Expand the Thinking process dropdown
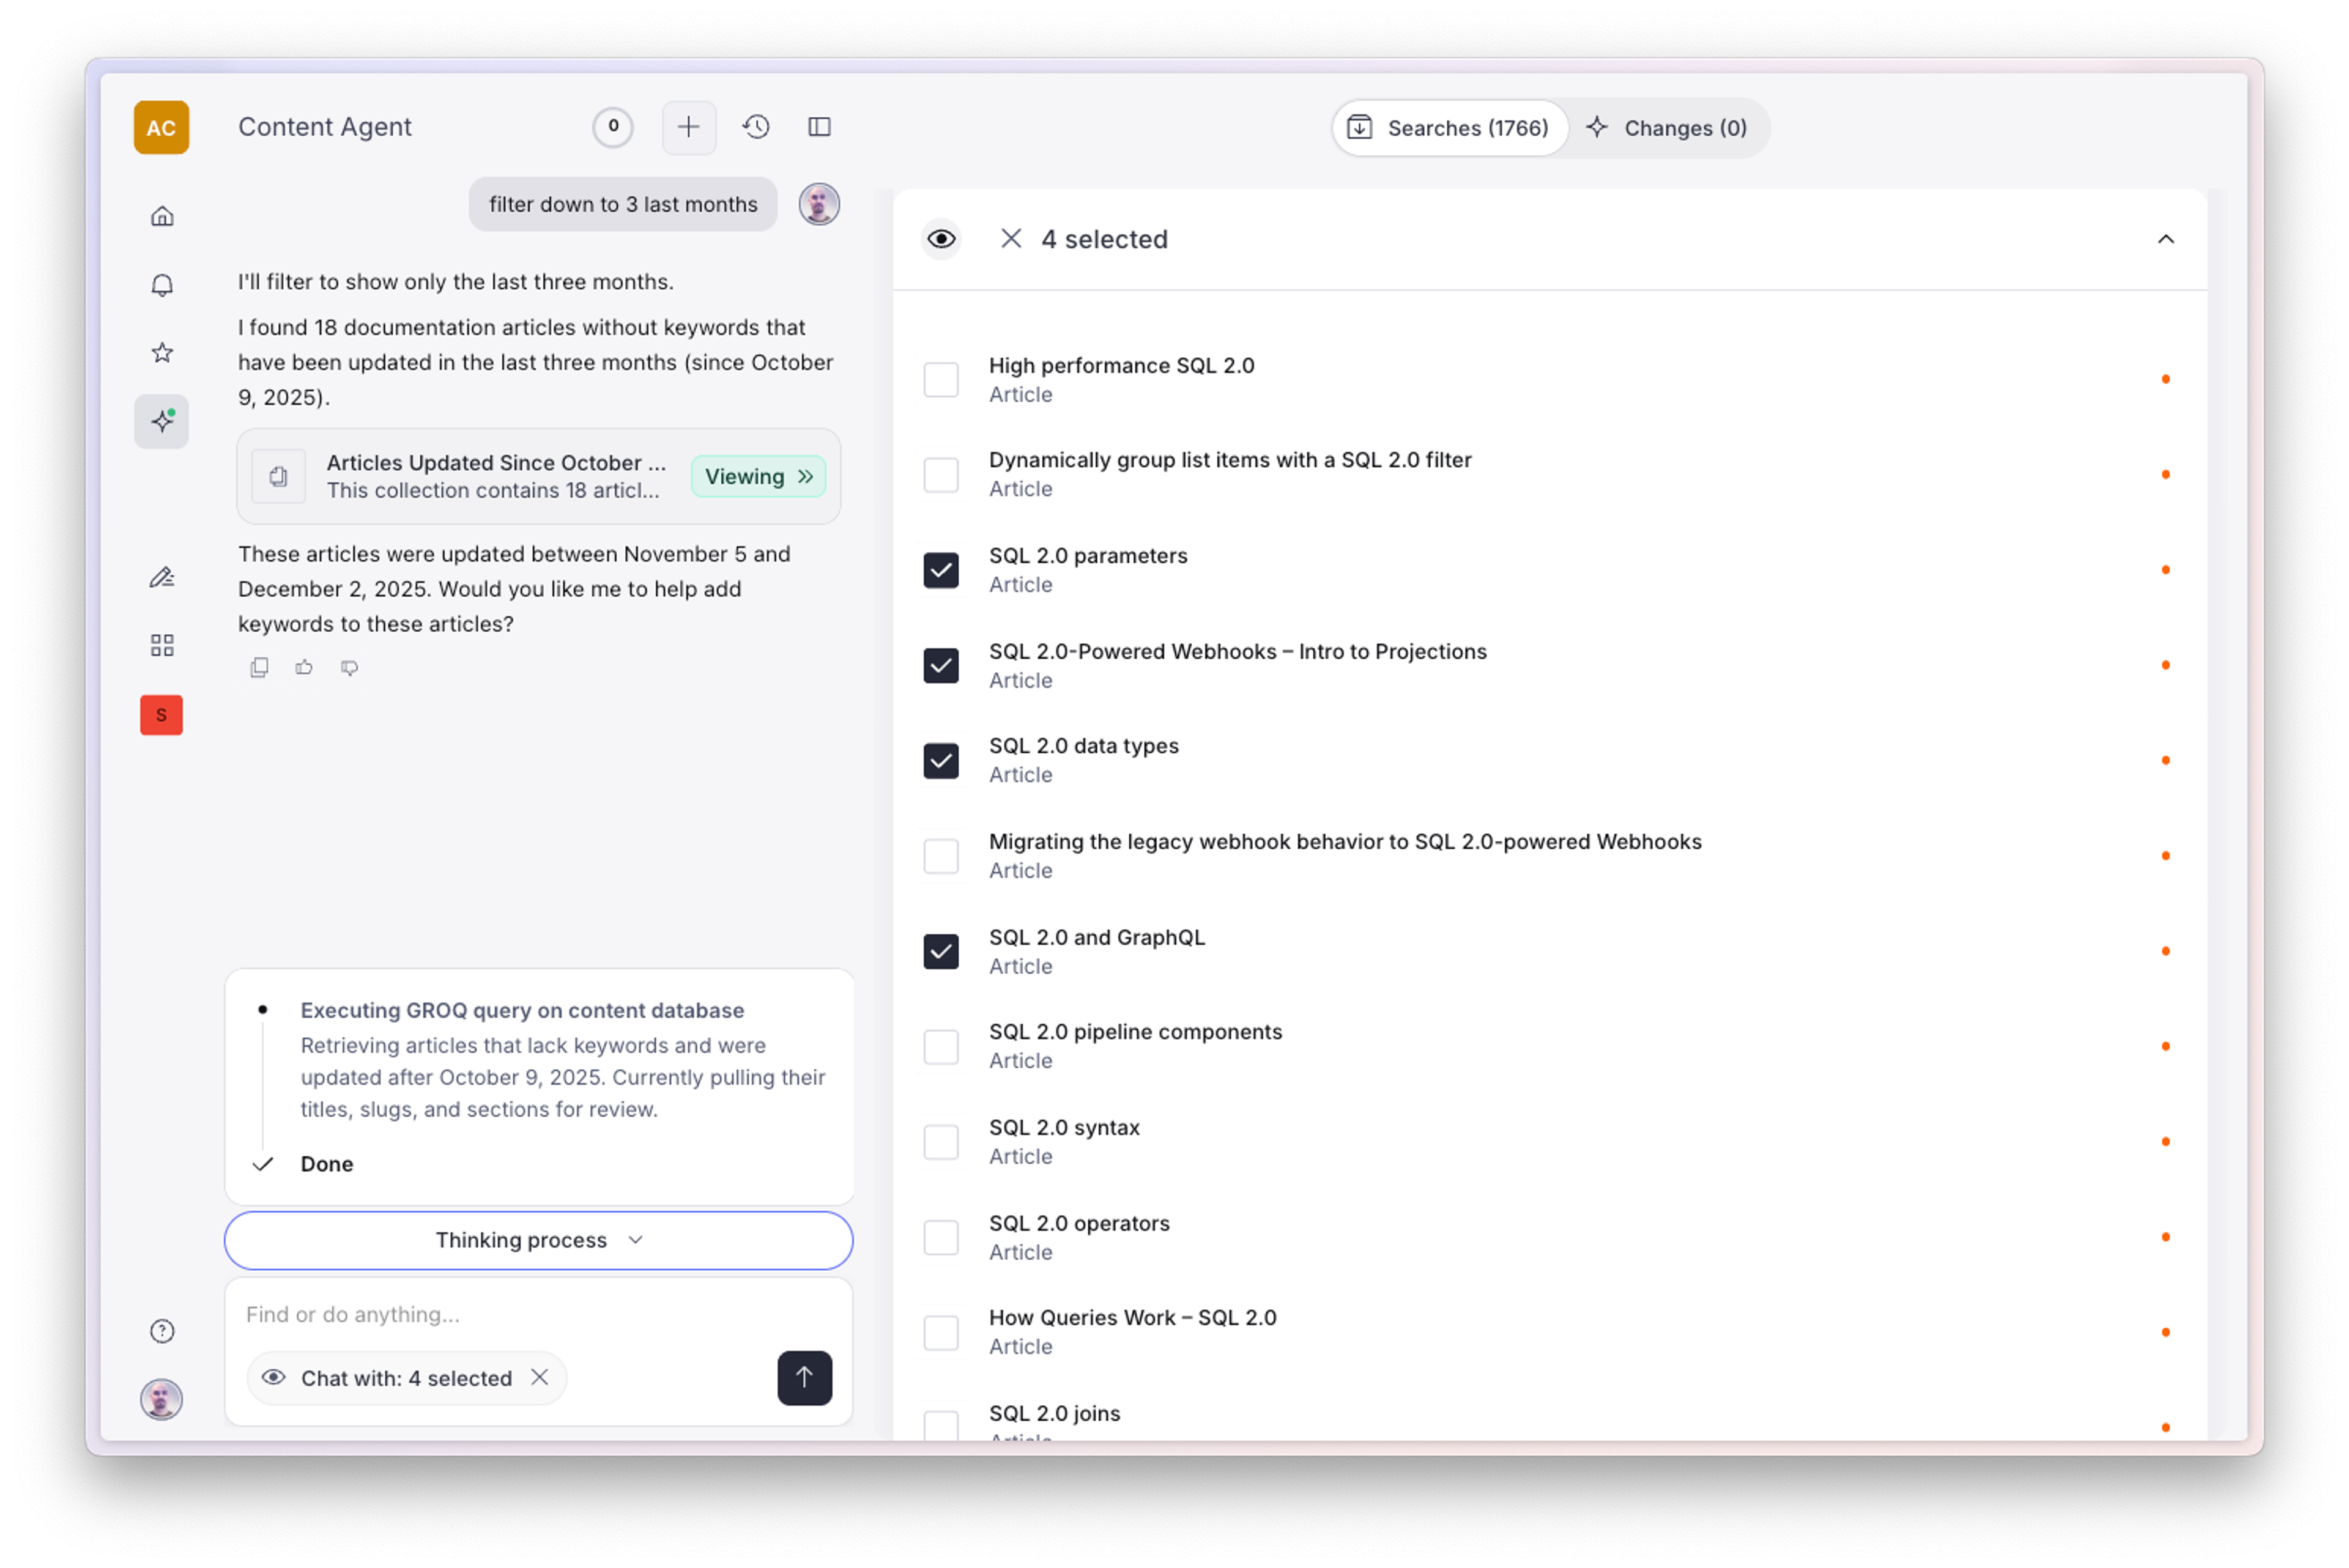Screen dimensions: 2349x1568 pyautogui.click(x=538, y=1240)
